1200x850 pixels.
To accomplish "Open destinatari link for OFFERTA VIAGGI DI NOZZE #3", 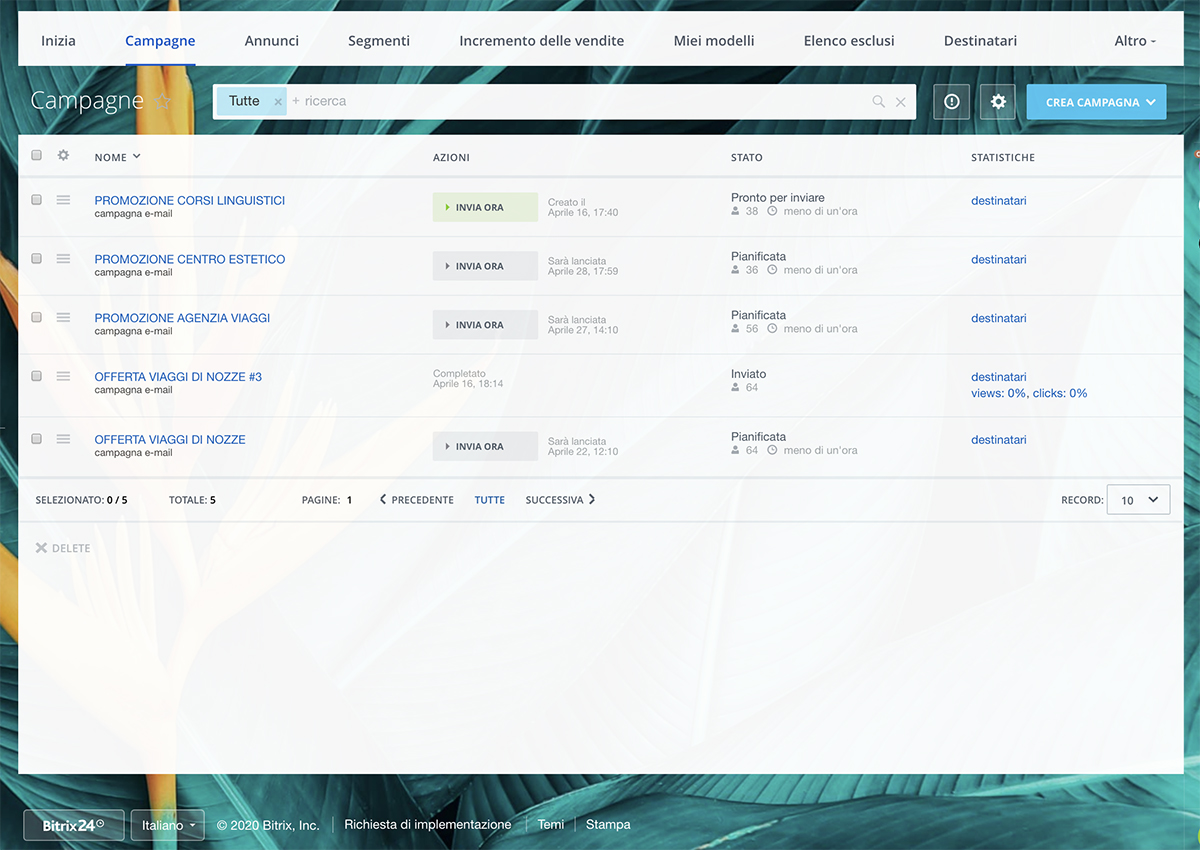I will click(x=999, y=377).
